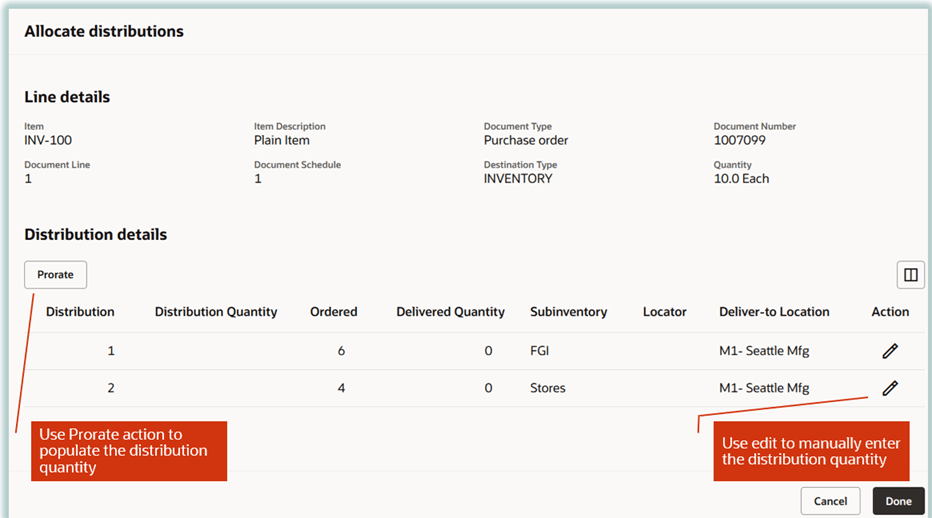
Task: Click document type Purchase order
Action: pyautogui.click(x=525, y=140)
